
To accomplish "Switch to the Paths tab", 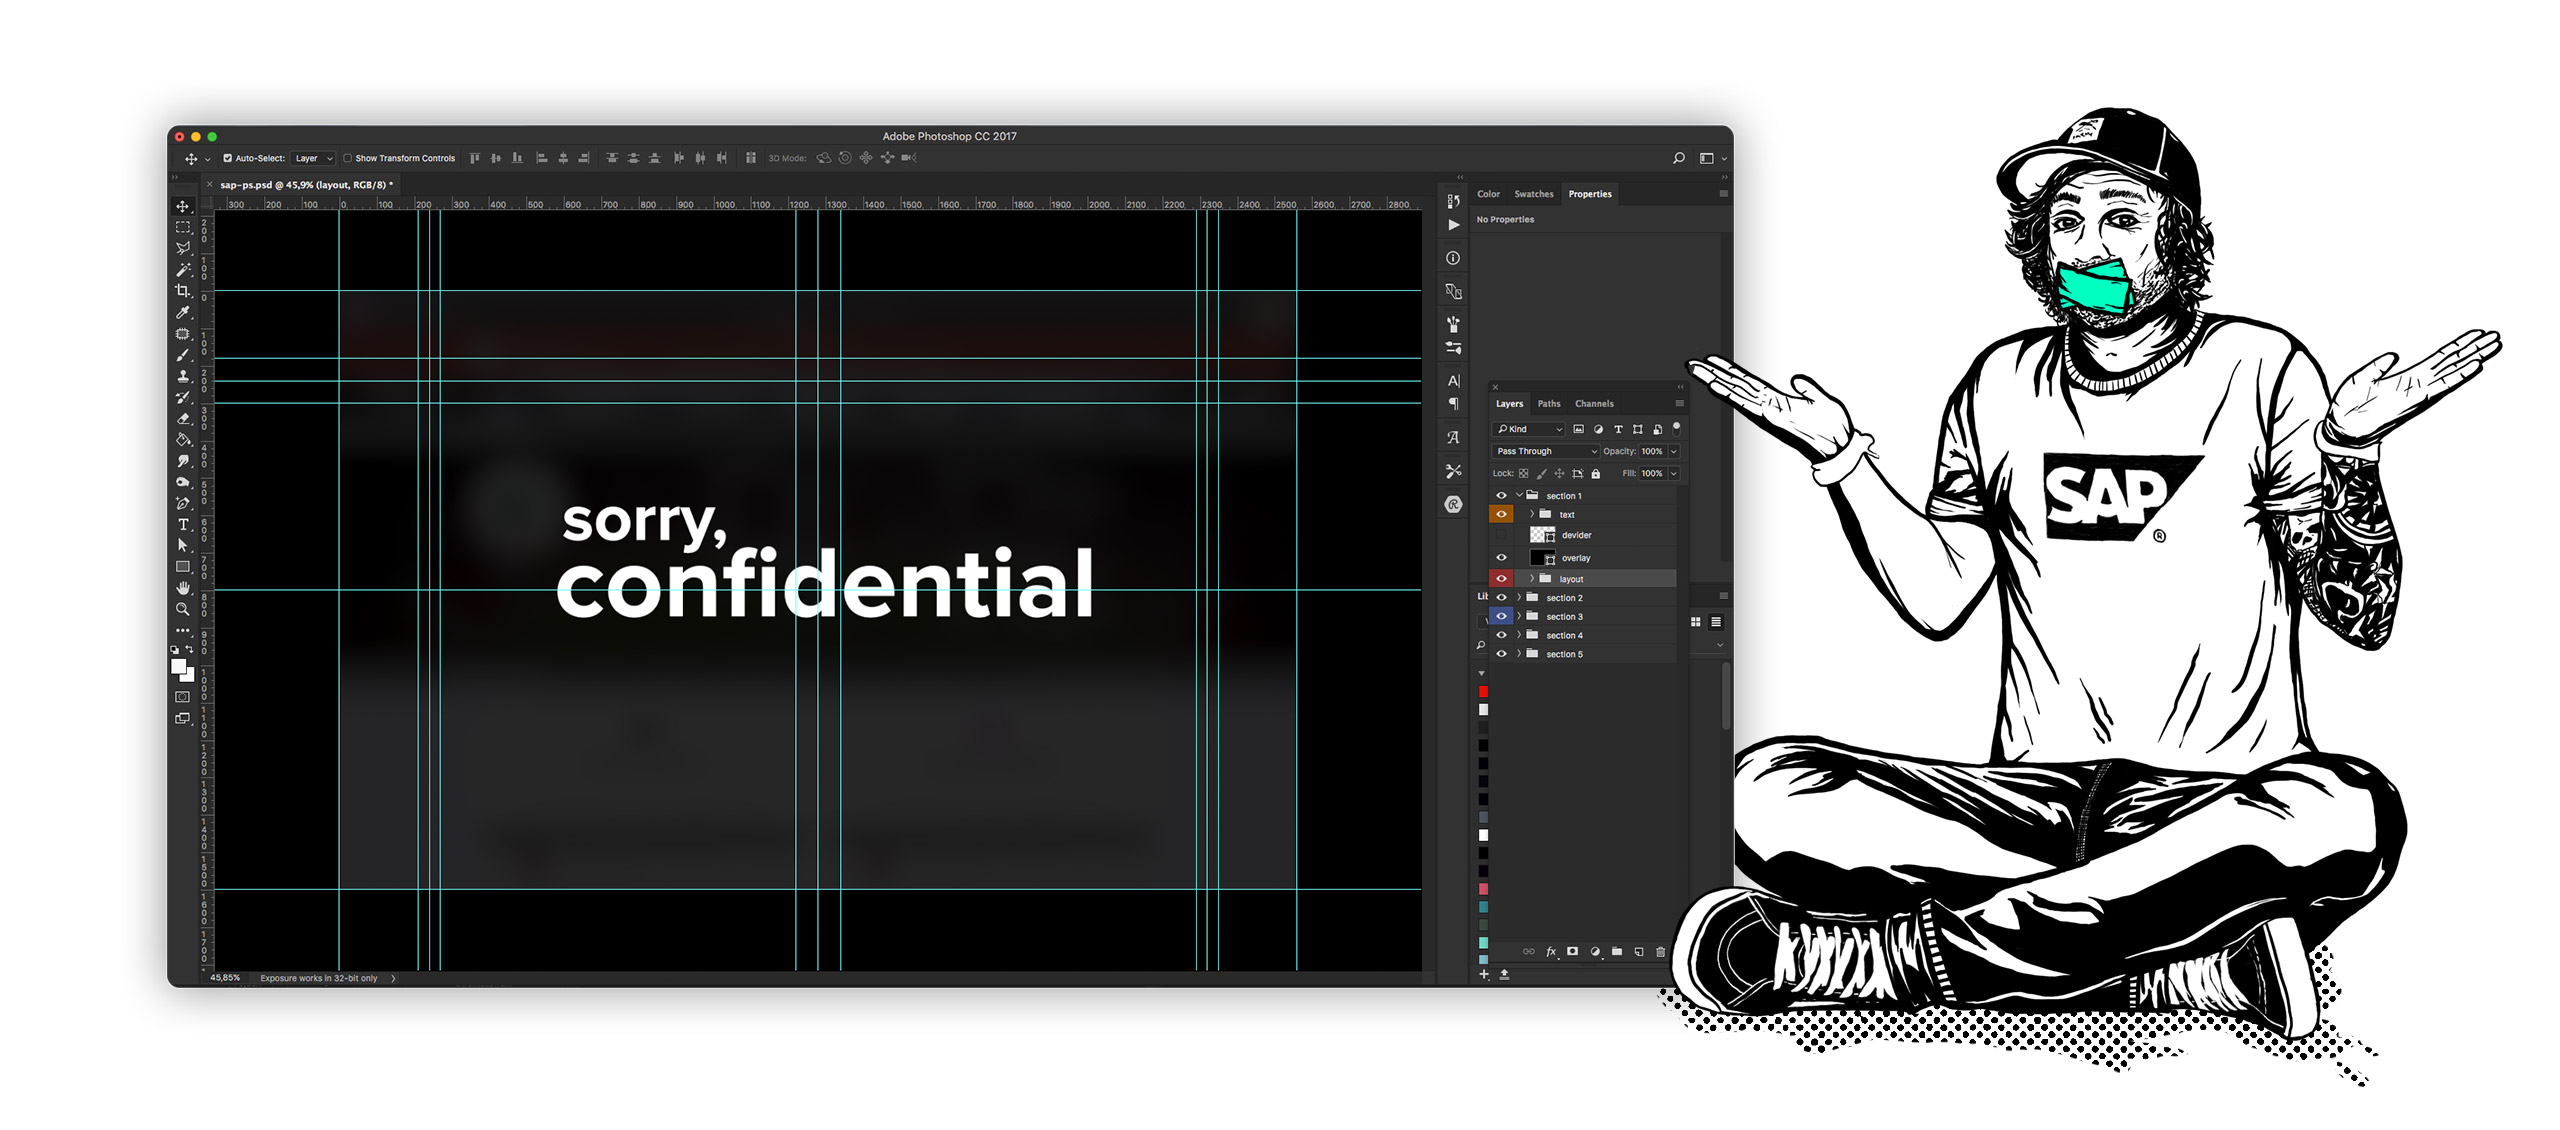I will click(1549, 404).
